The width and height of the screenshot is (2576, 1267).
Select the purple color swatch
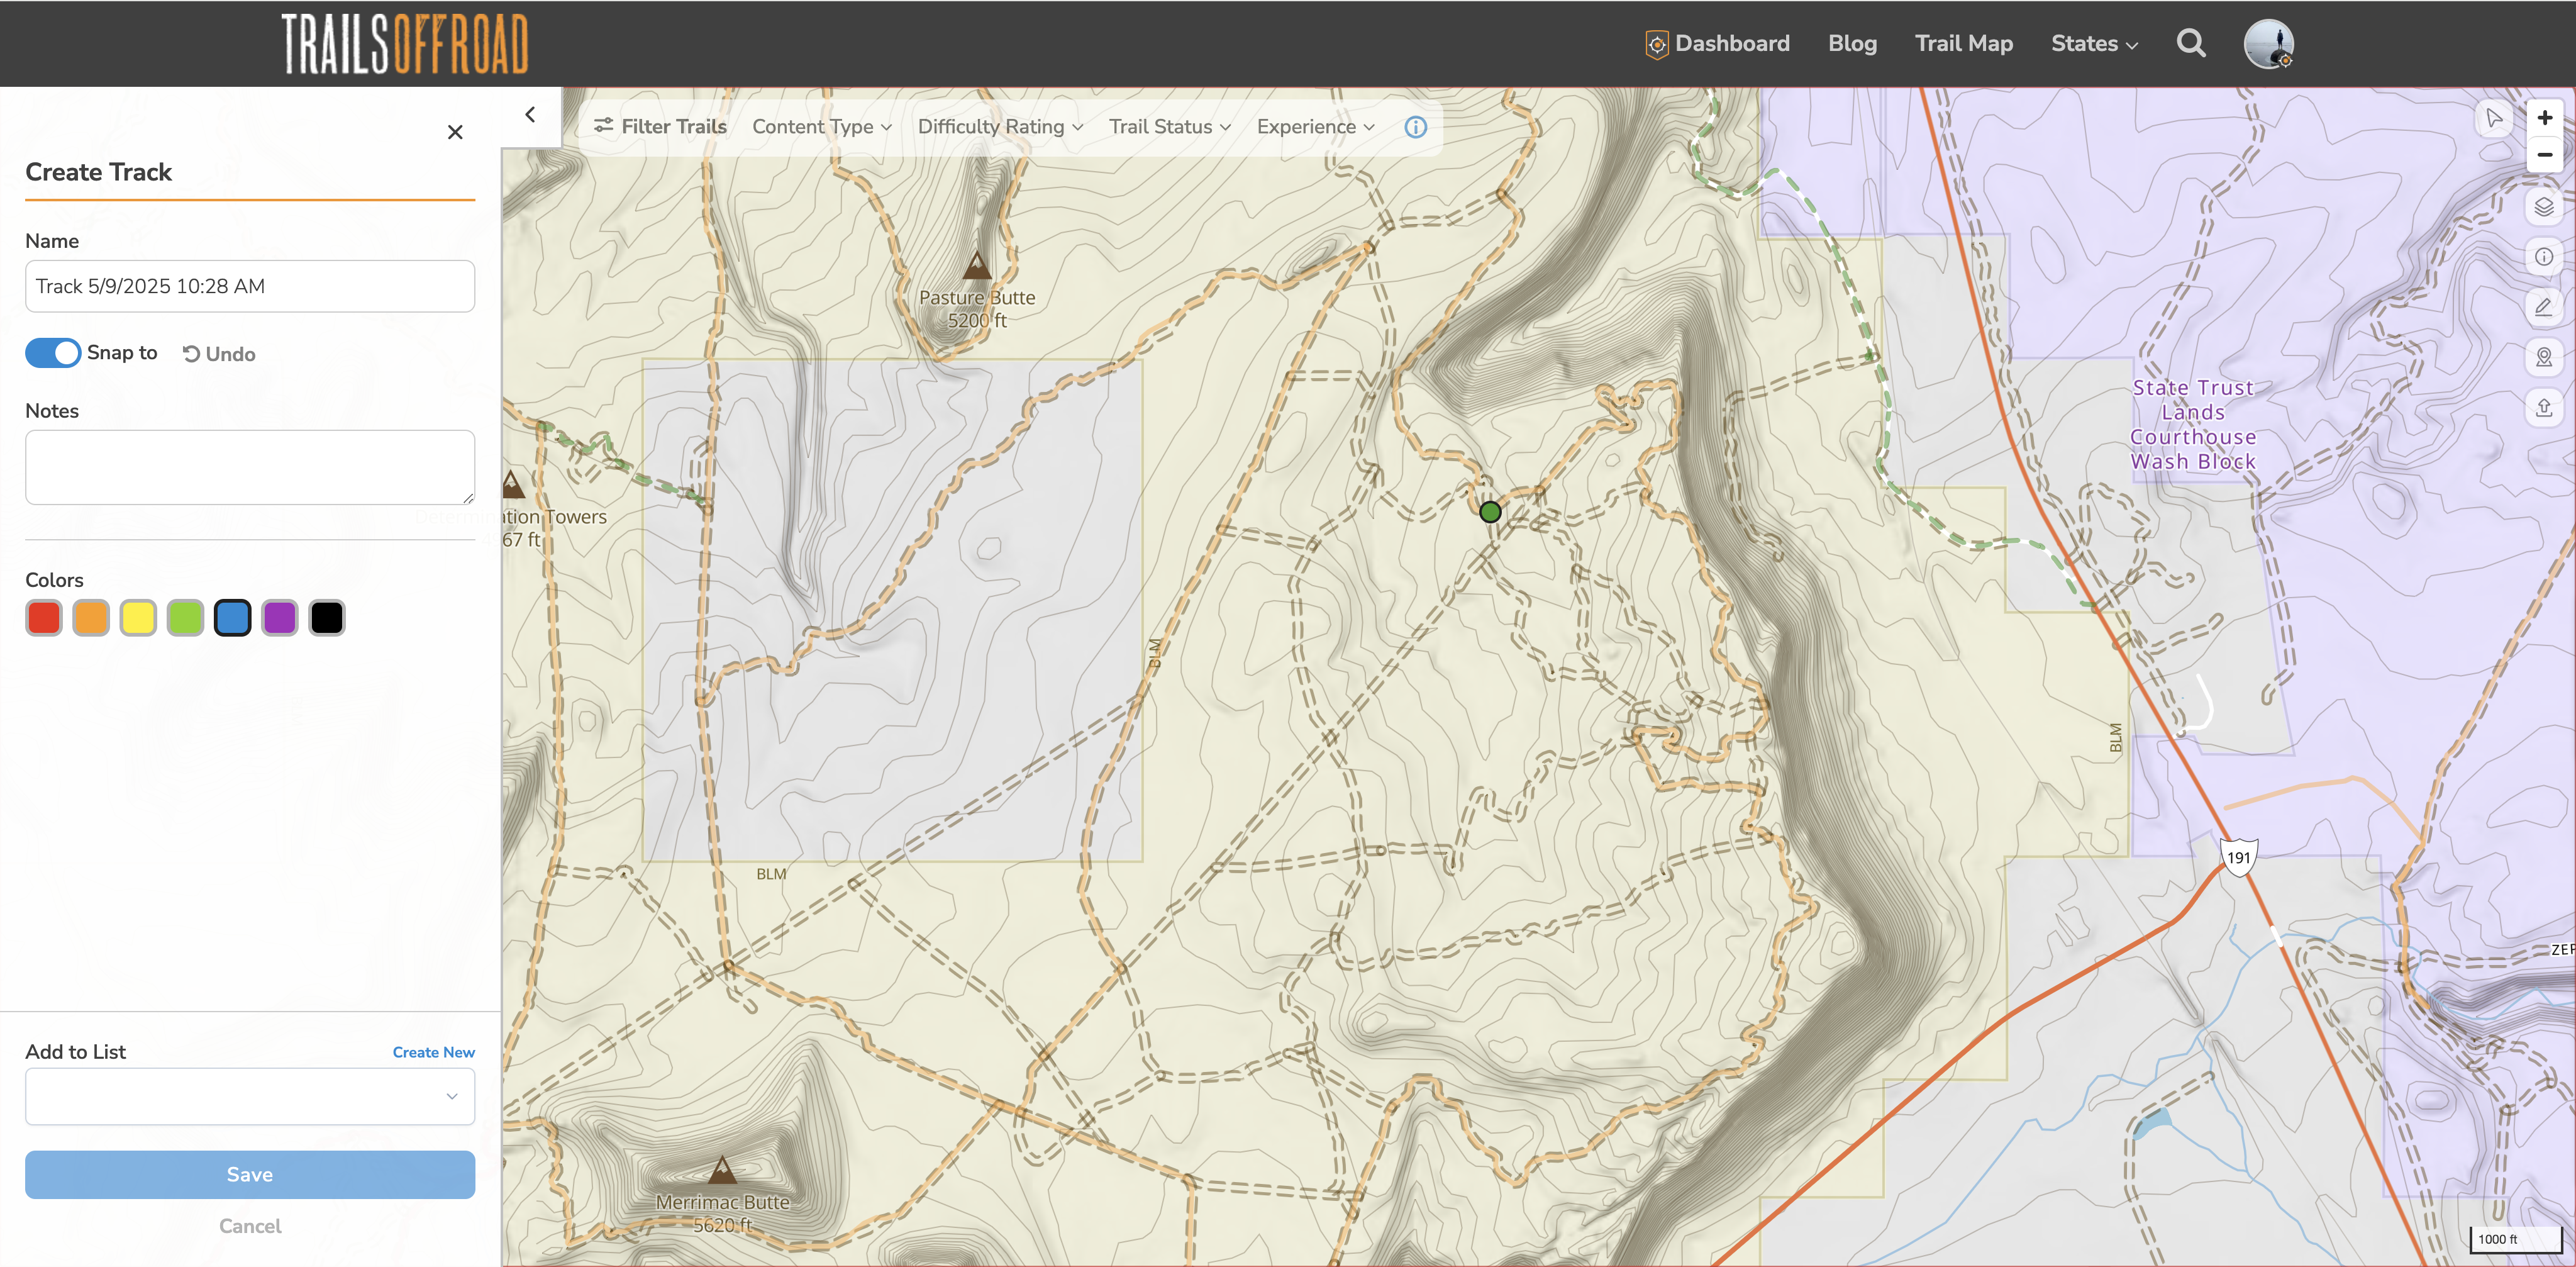pos(280,618)
